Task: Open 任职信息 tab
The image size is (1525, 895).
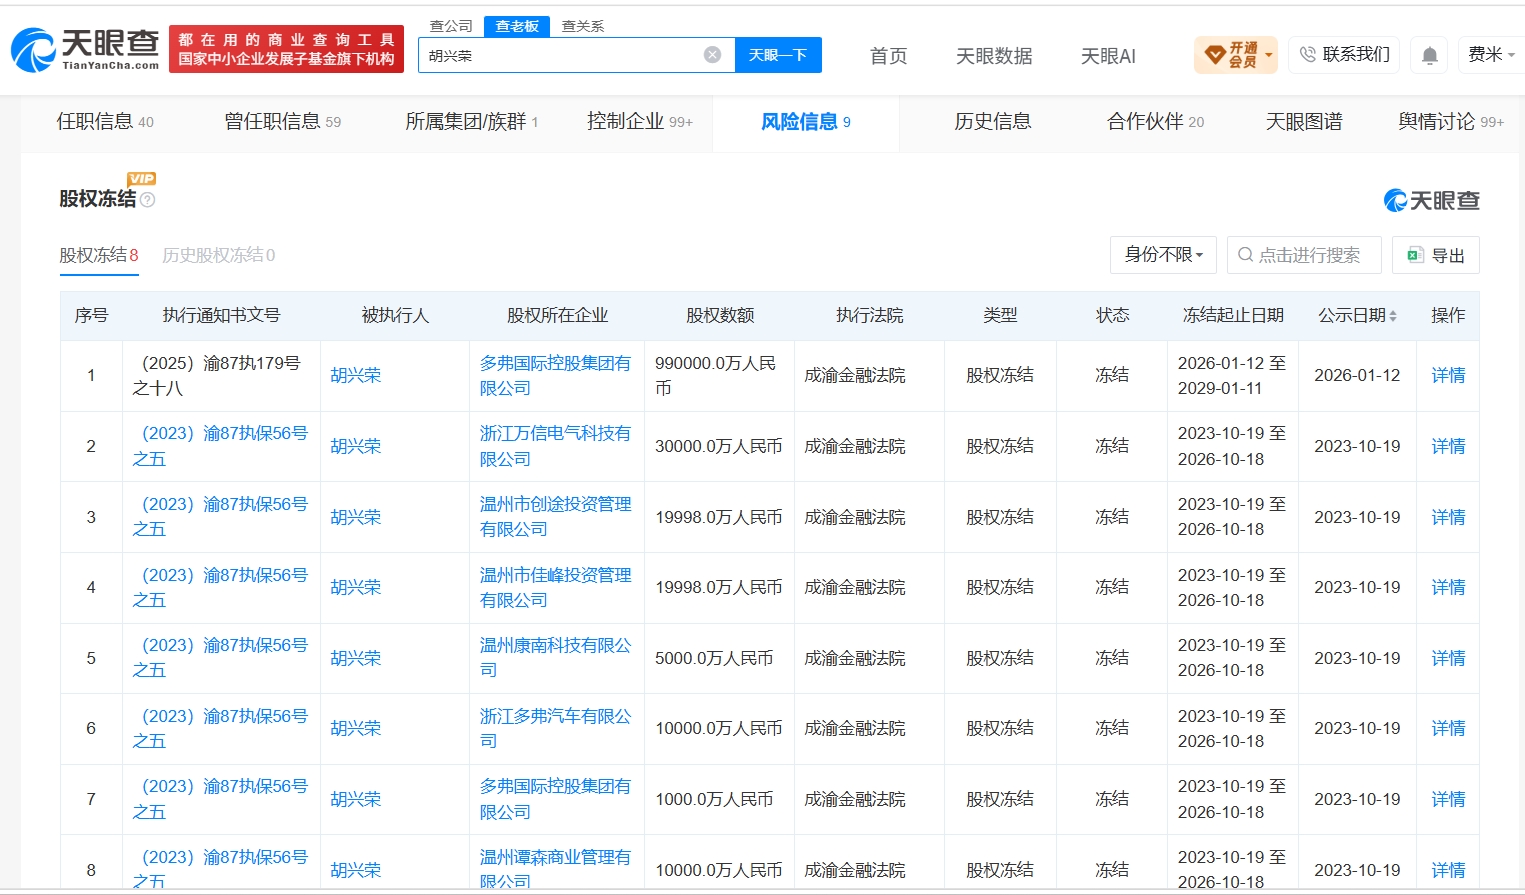Action: (x=105, y=122)
